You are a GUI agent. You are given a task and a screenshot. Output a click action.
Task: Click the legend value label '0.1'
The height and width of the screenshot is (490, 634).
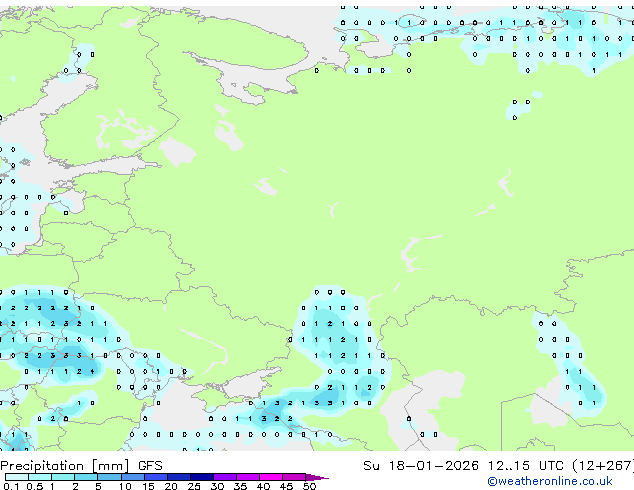pos(11,486)
